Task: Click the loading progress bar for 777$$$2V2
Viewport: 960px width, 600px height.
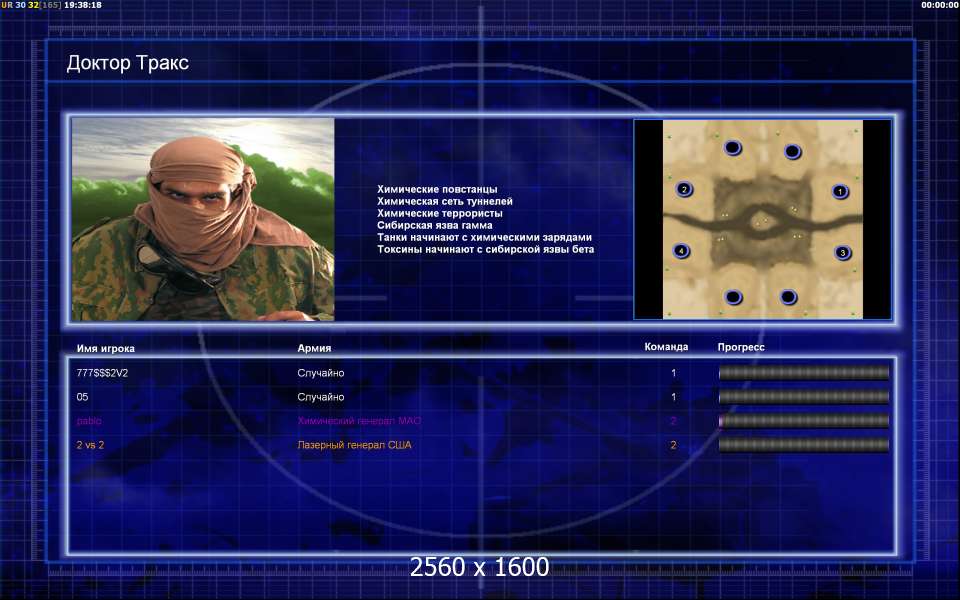Action: pyautogui.click(x=803, y=373)
